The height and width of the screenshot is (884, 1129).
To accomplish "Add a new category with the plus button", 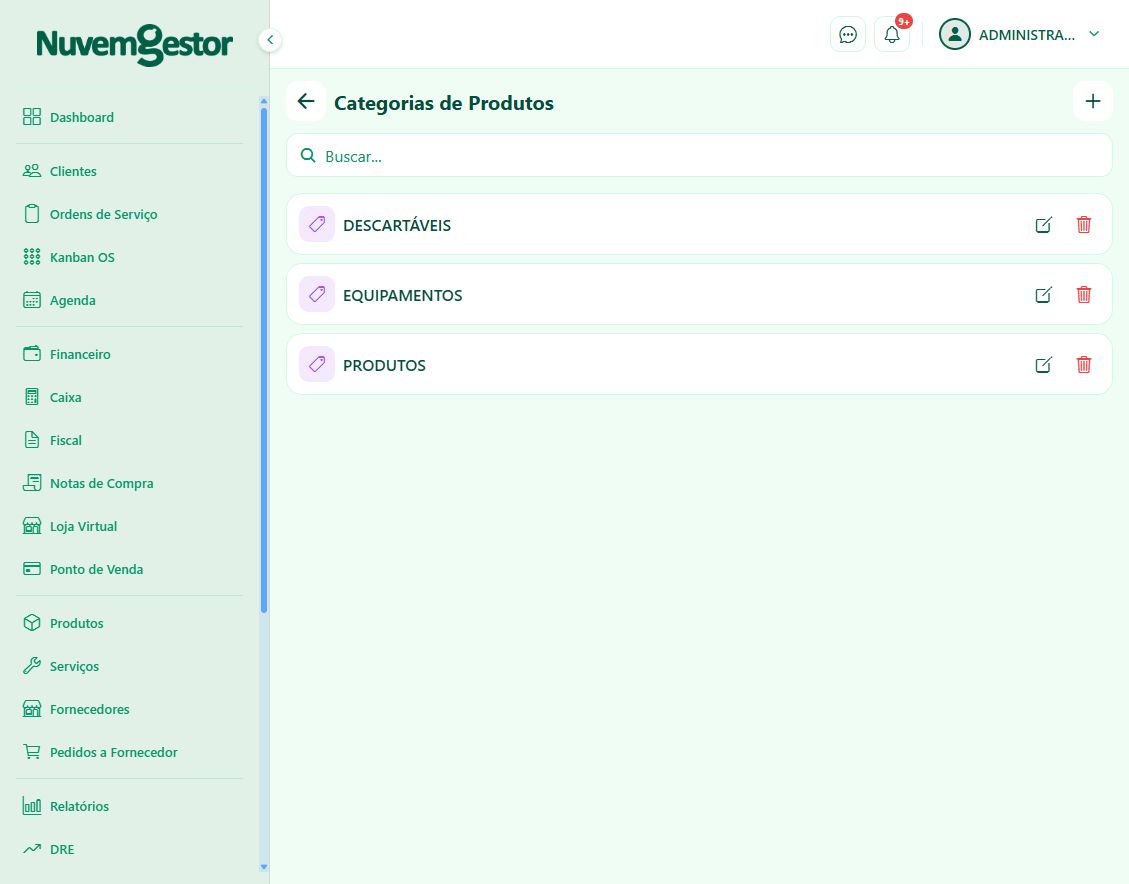I will point(1092,102).
